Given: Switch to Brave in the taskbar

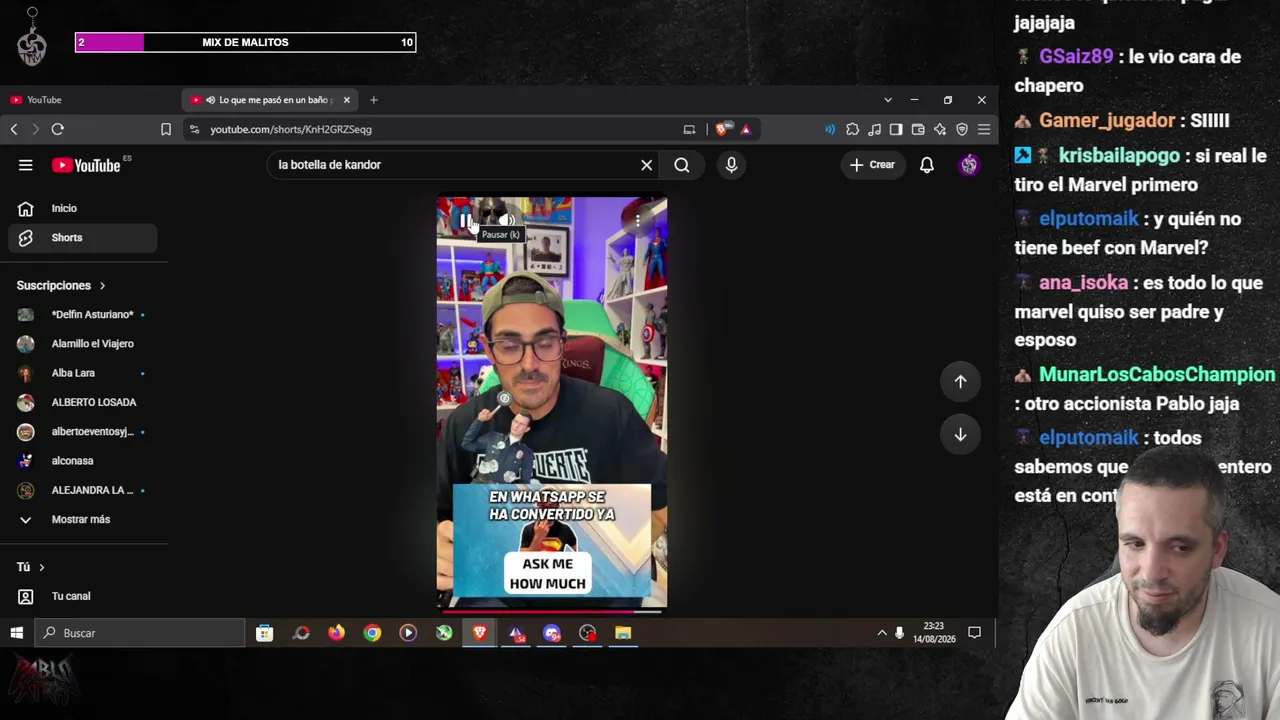Looking at the screenshot, I should [x=479, y=633].
